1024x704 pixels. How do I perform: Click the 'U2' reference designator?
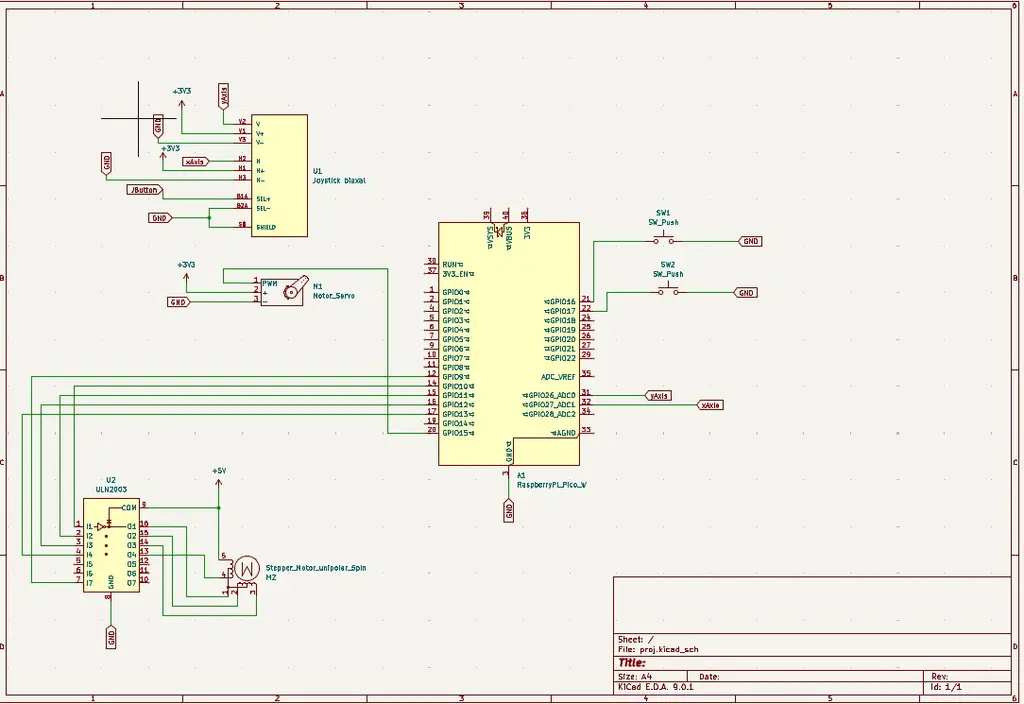pos(111,480)
